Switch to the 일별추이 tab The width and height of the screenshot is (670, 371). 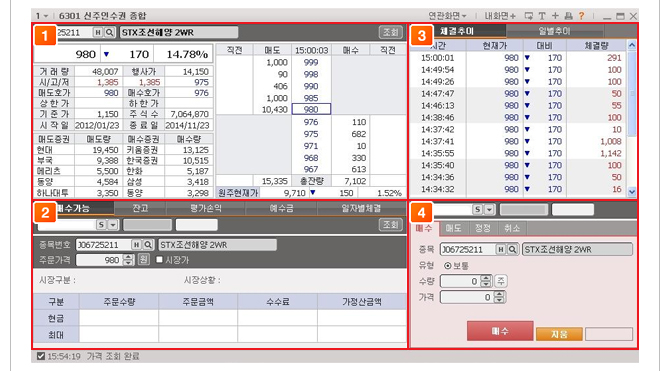point(554,31)
